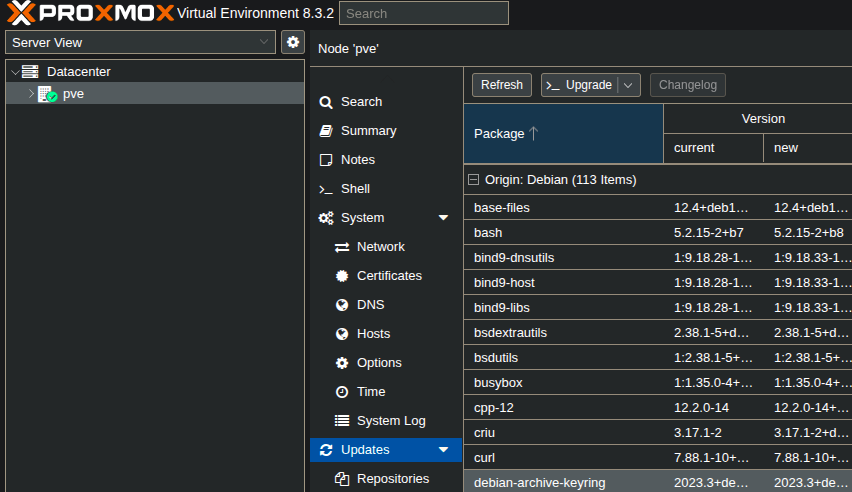Viewport: 852px width, 492px height.
Task: Open the Upgrade button dropdown arrow
Action: point(628,85)
